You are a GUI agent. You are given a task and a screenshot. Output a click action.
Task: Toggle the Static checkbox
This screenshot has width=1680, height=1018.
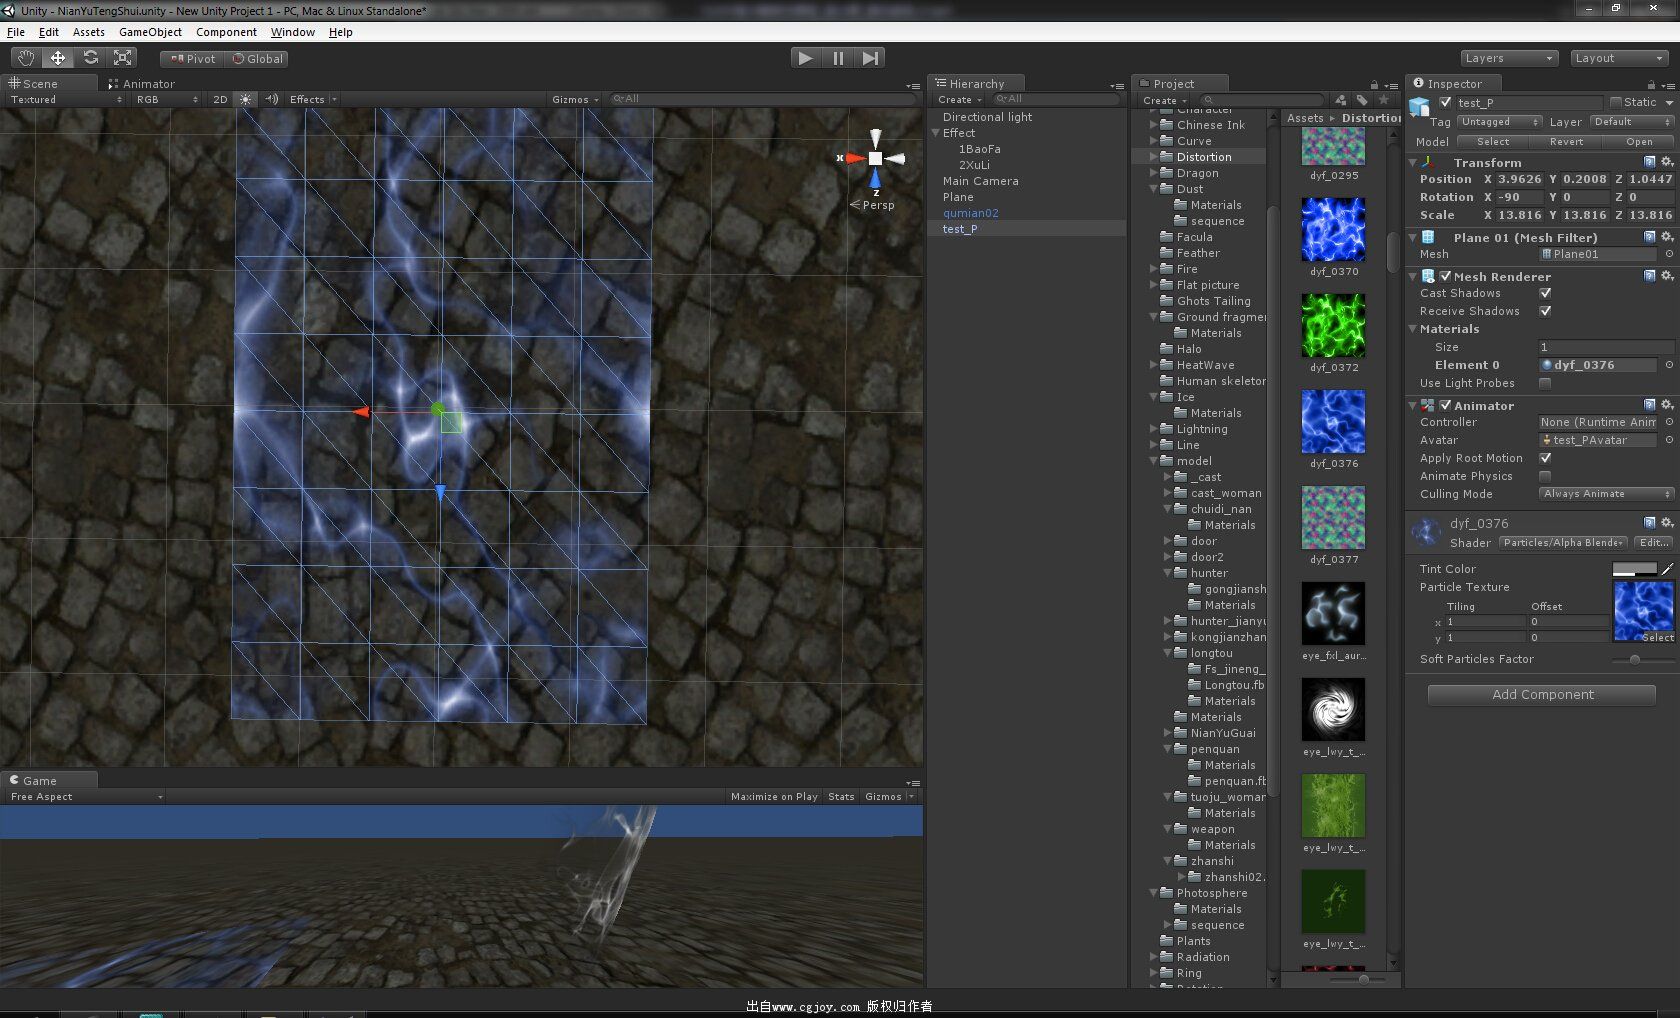1615,102
